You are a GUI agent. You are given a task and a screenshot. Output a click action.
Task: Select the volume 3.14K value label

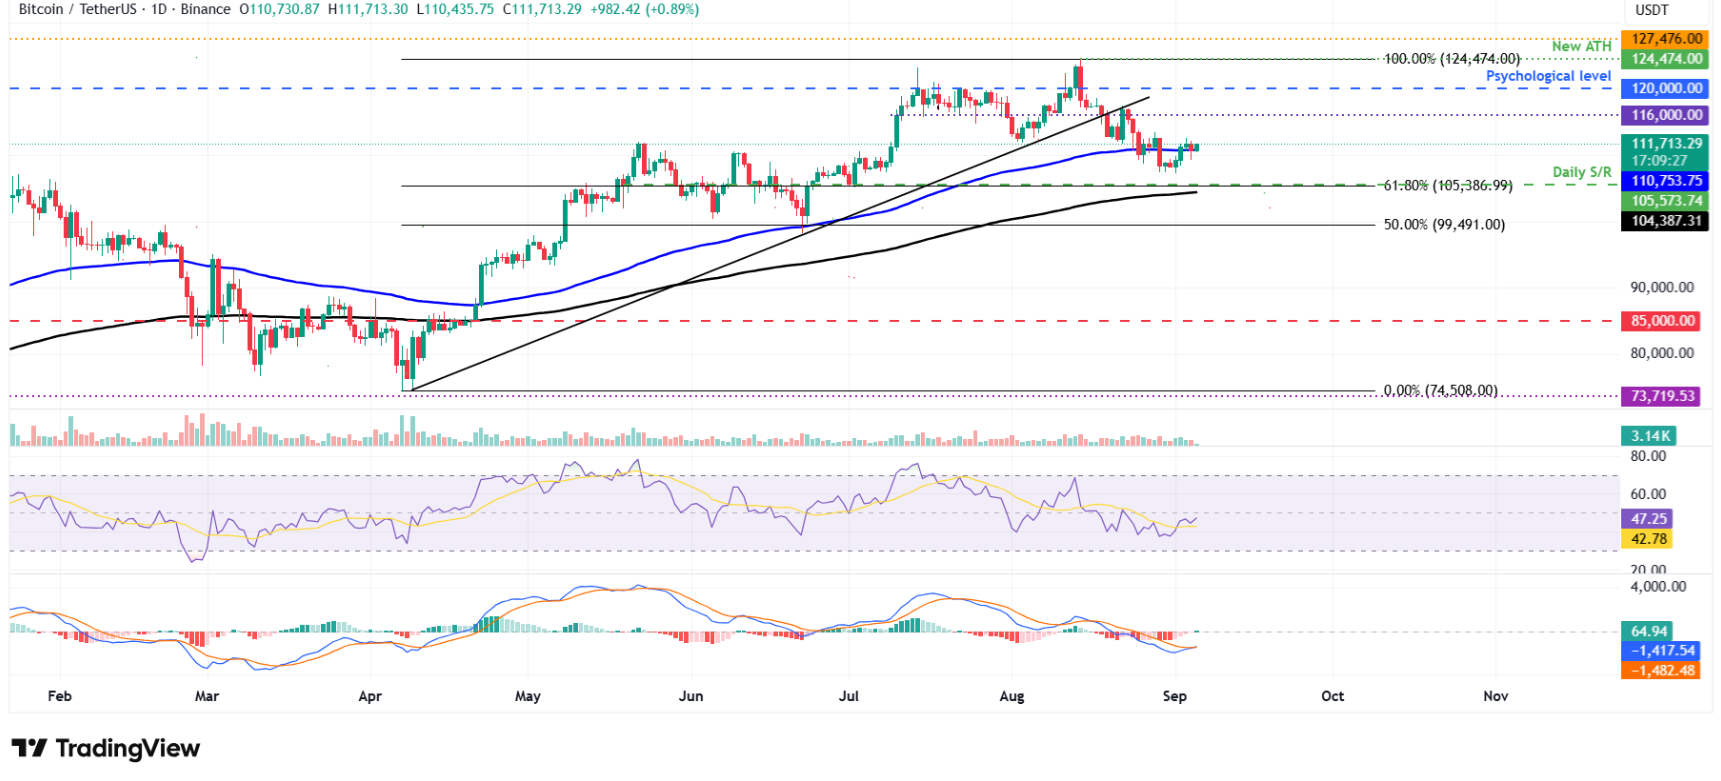coord(1649,436)
